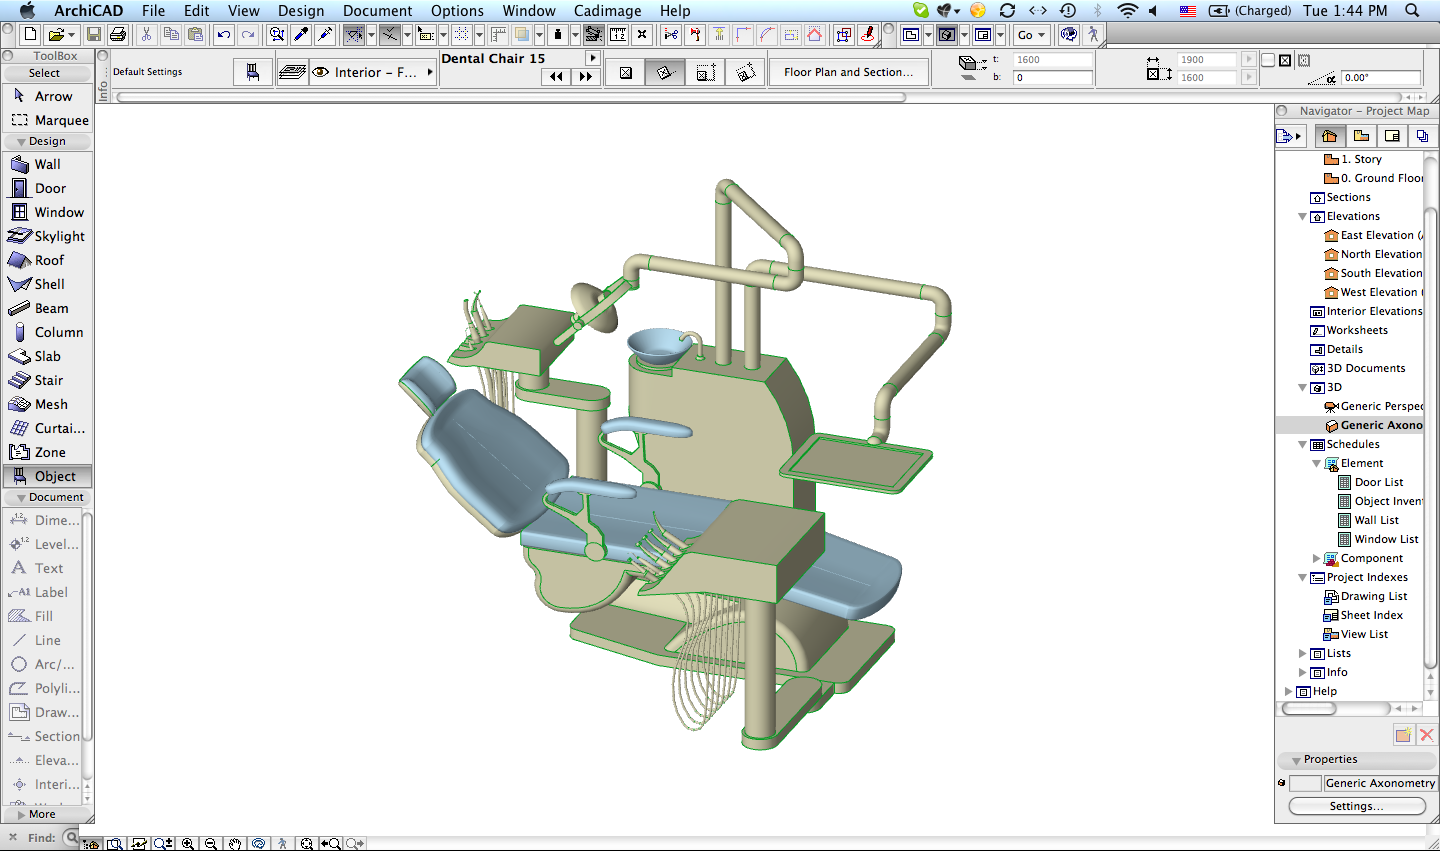The image size is (1440, 851).
Task: Collapse the Elevations tree node
Action: click(1302, 216)
